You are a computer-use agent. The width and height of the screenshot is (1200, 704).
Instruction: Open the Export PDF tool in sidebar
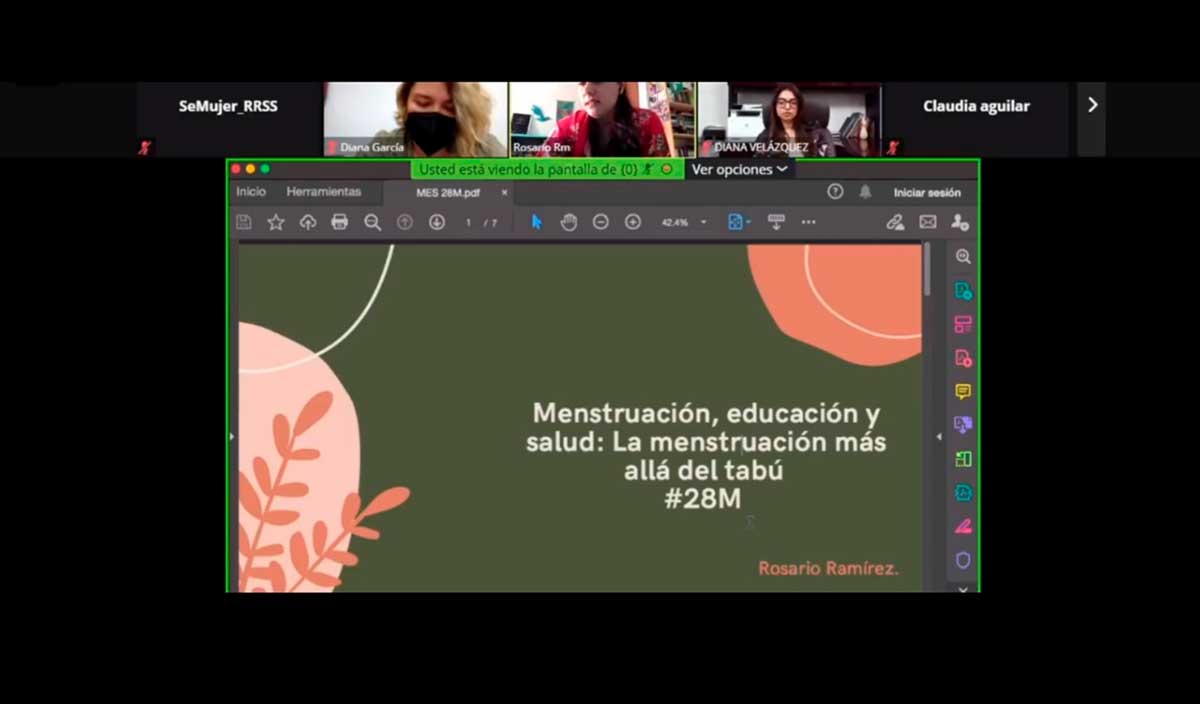point(963,291)
